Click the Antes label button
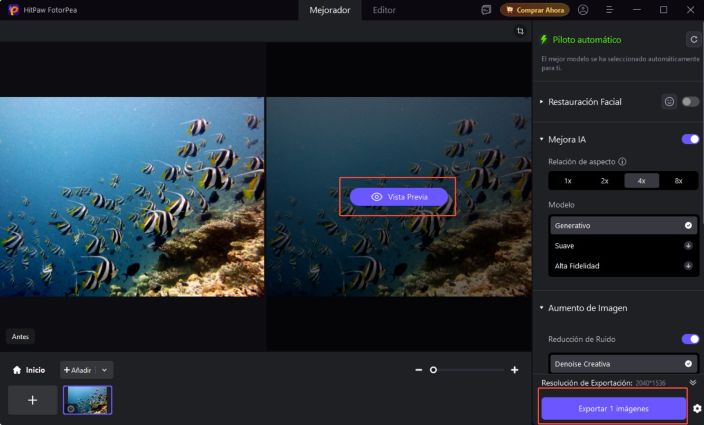This screenshot has width=704, height=425. tap(20, 337)
